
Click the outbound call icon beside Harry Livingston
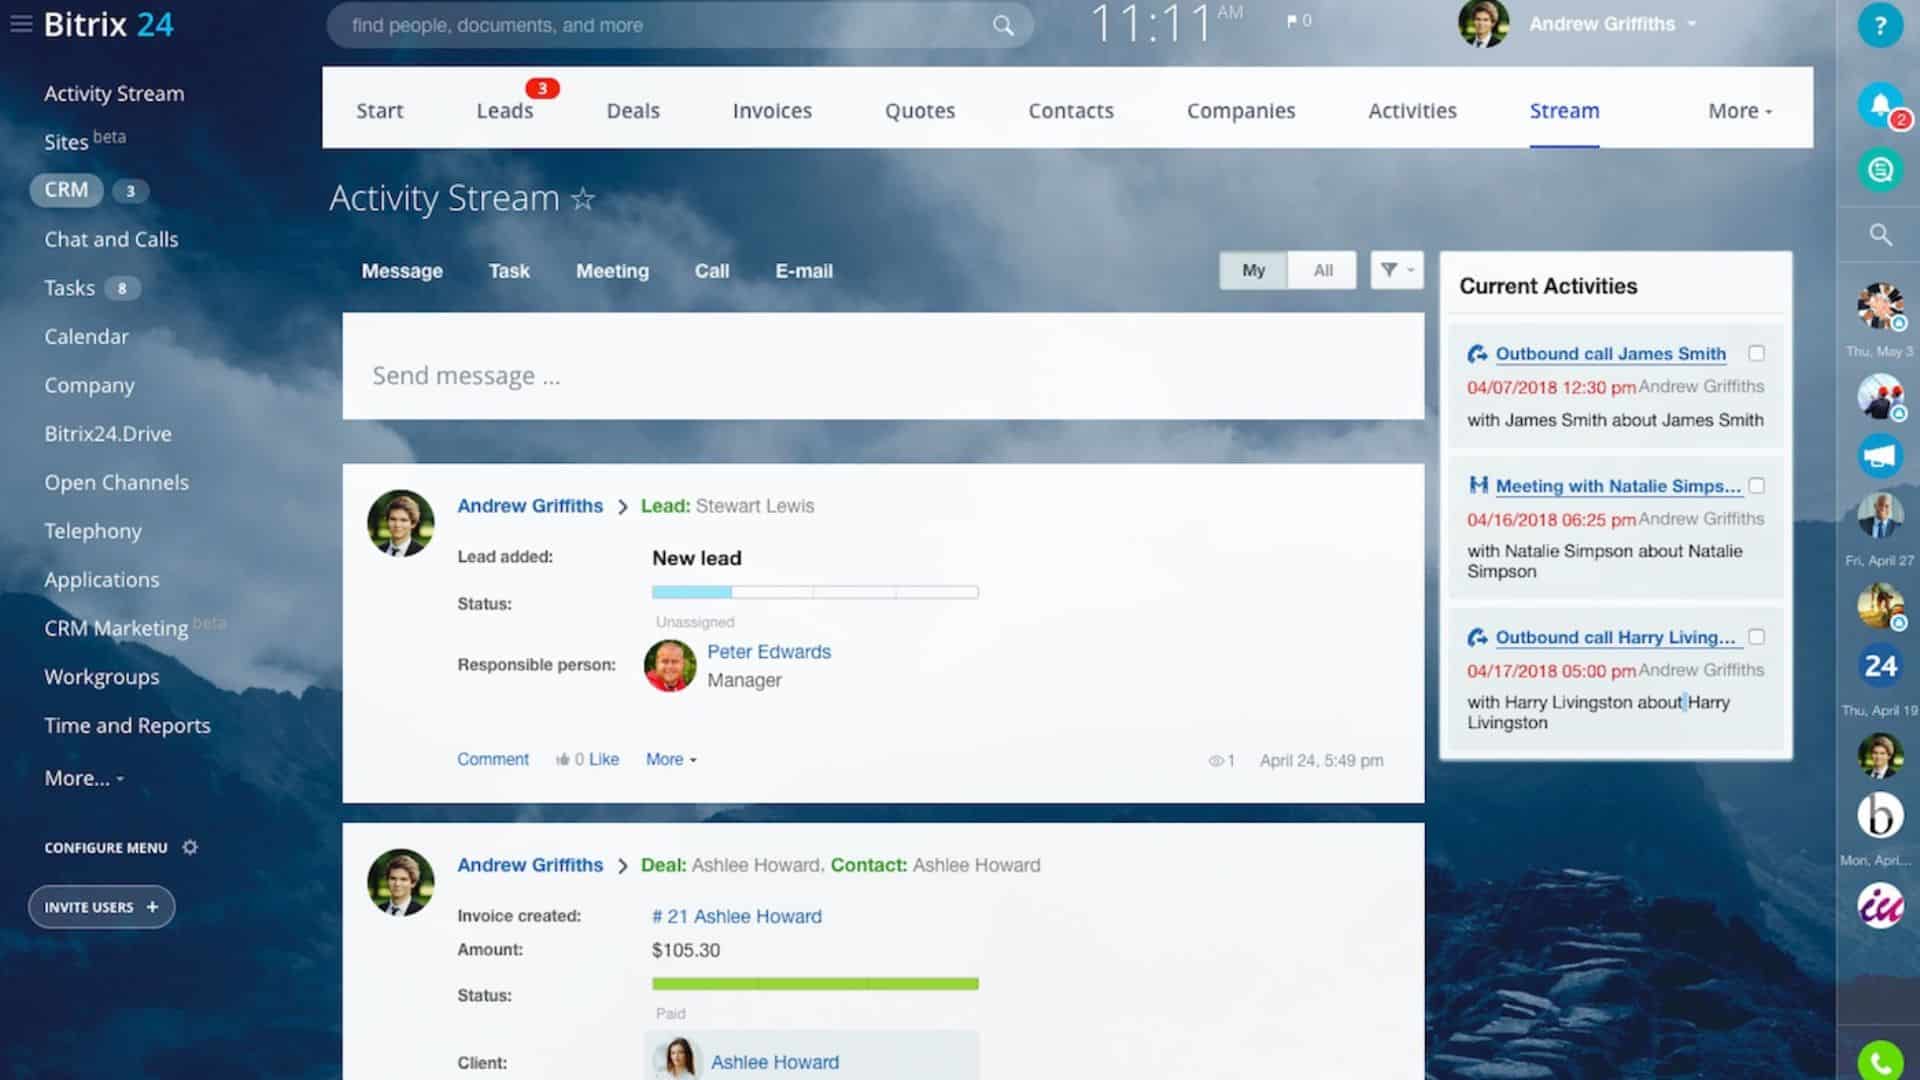point(1477,637)
